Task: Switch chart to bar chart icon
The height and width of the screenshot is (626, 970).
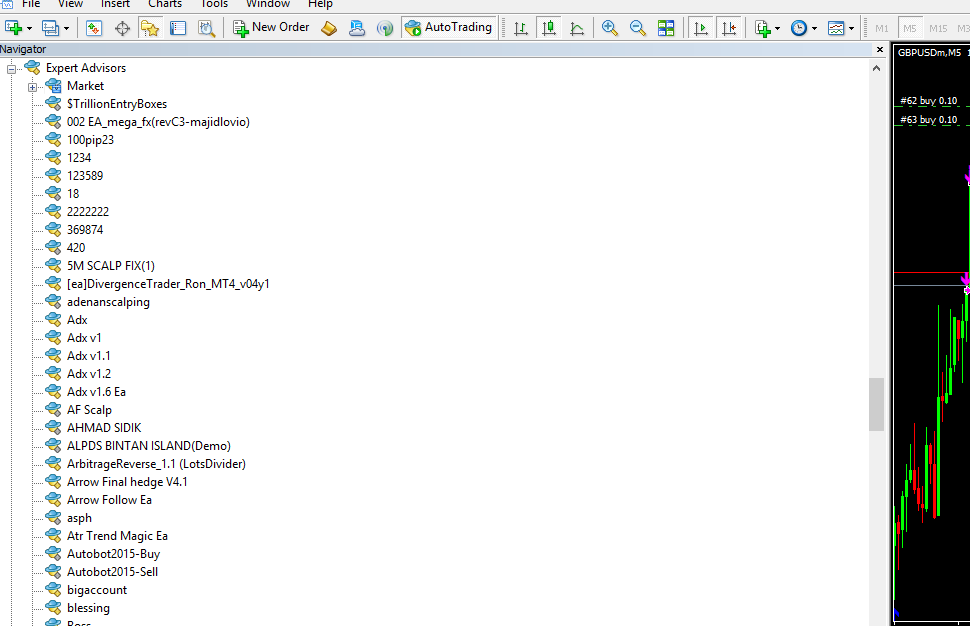Action: pyautogui.click(x=521, y=28)
